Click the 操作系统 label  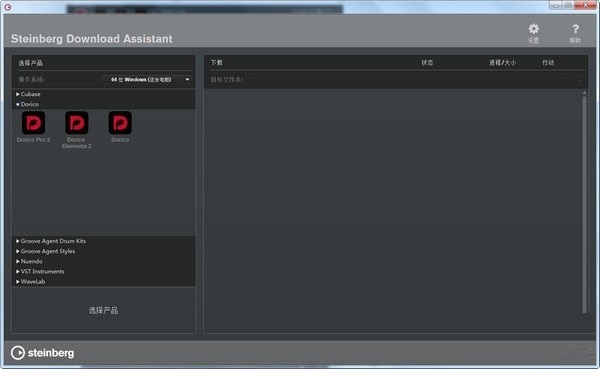[x=31, y=80]
